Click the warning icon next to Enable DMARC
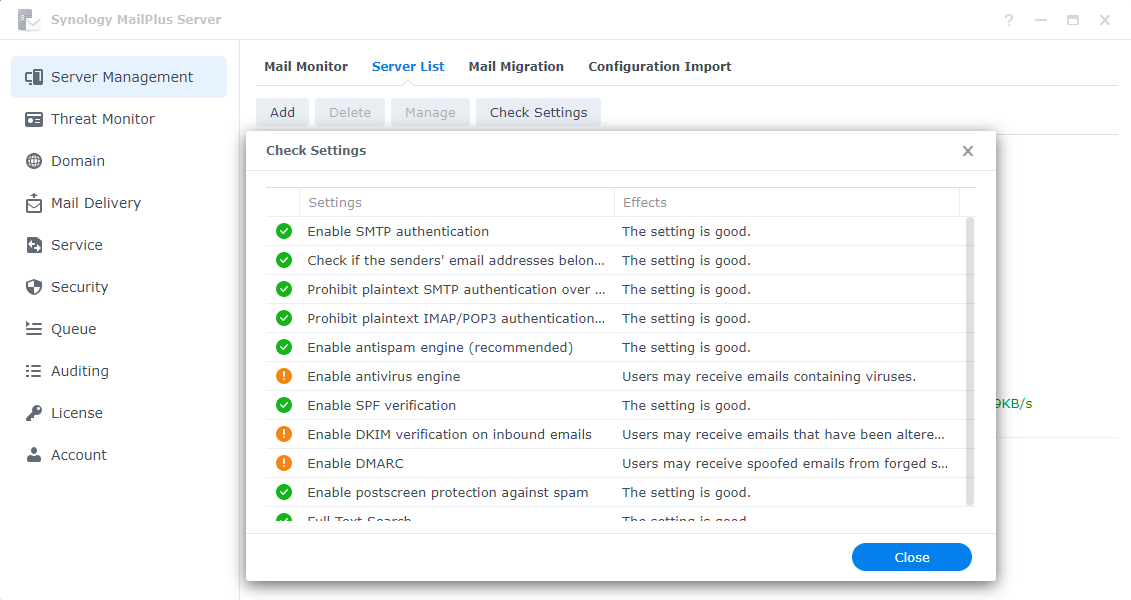 283,463
